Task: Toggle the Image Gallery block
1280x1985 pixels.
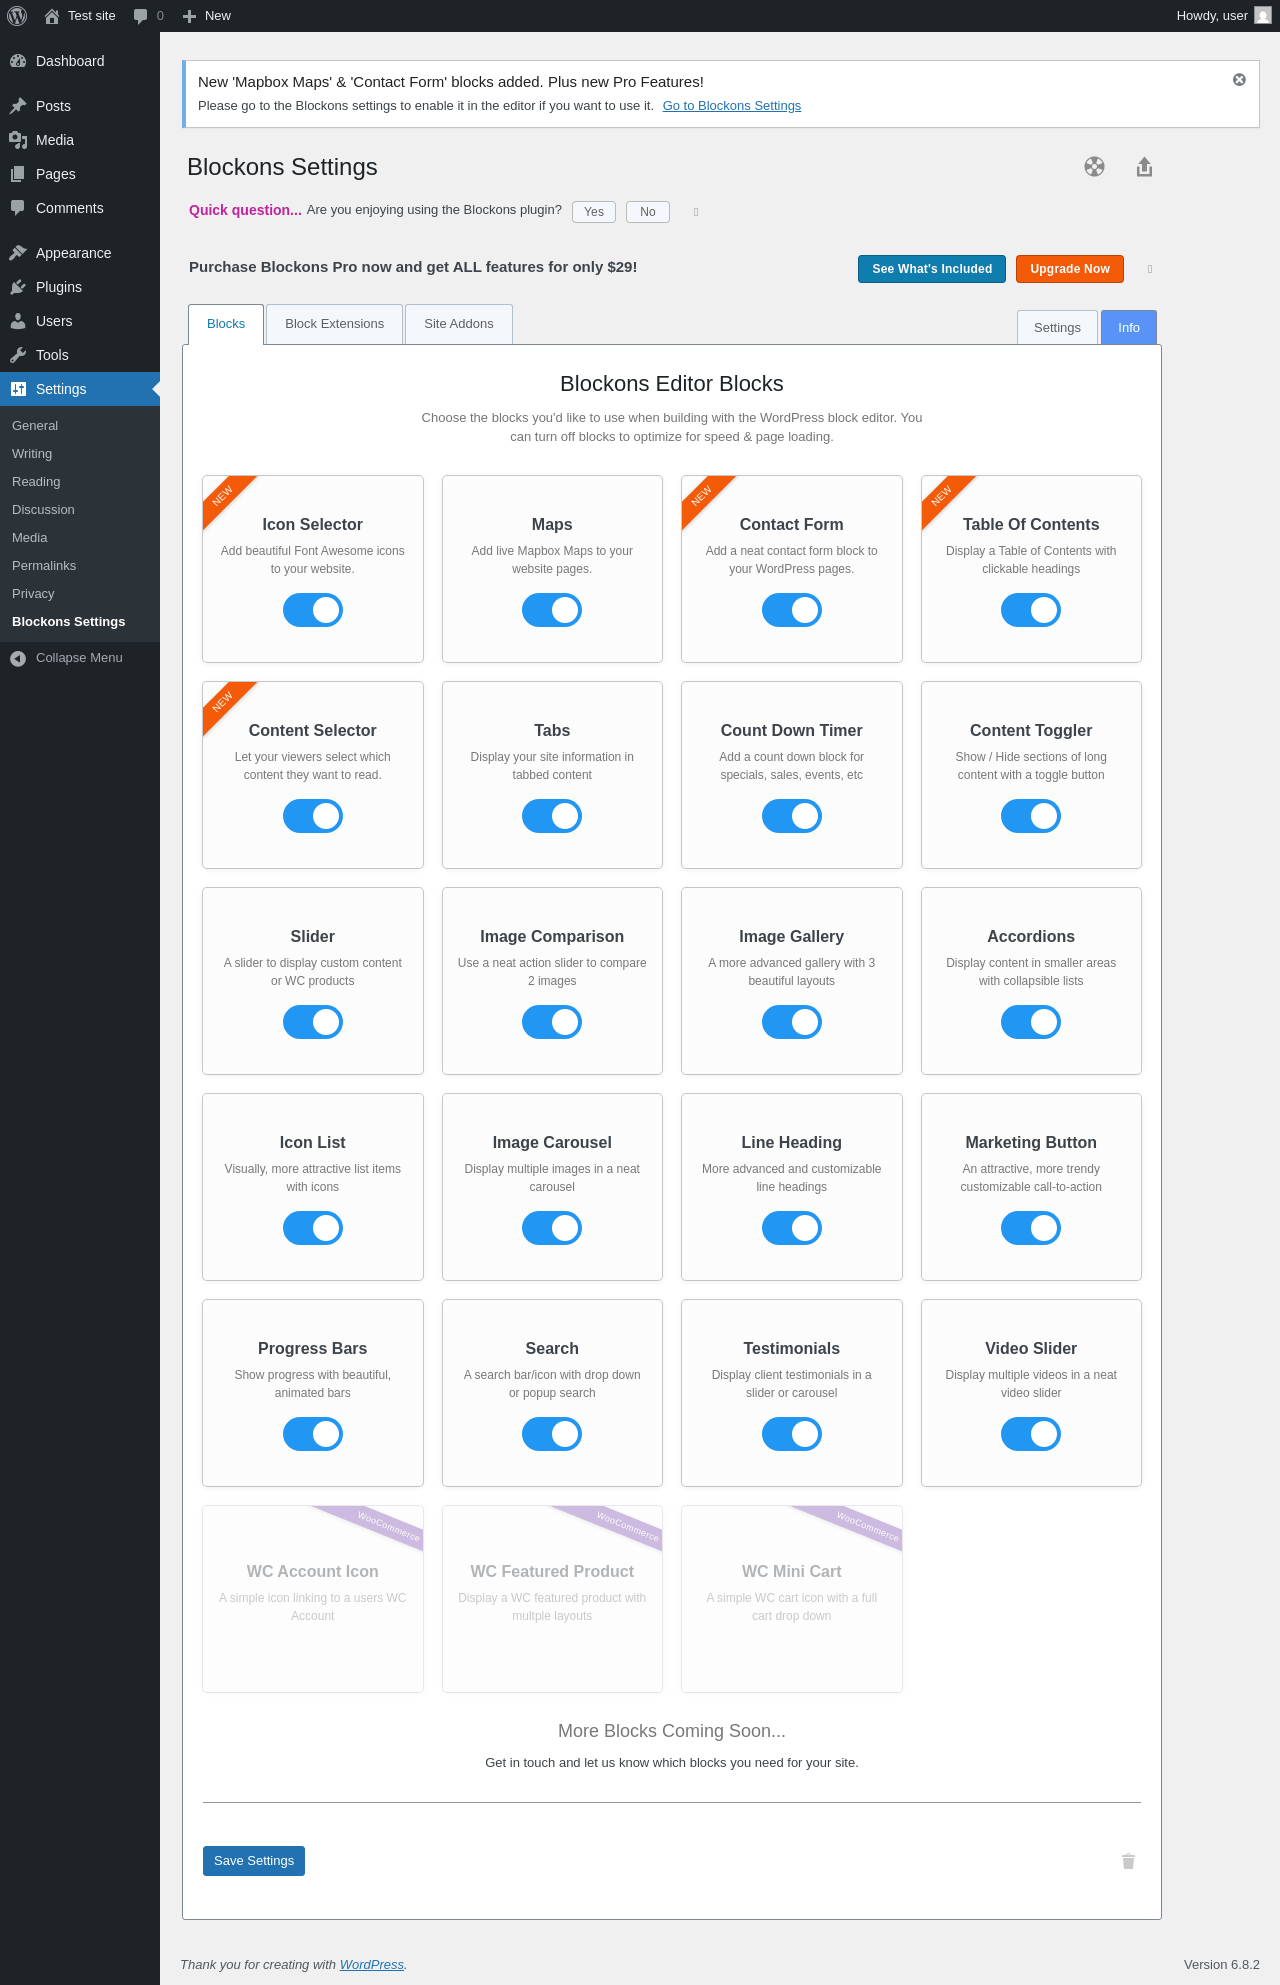Action: (x=792, y=1022)
